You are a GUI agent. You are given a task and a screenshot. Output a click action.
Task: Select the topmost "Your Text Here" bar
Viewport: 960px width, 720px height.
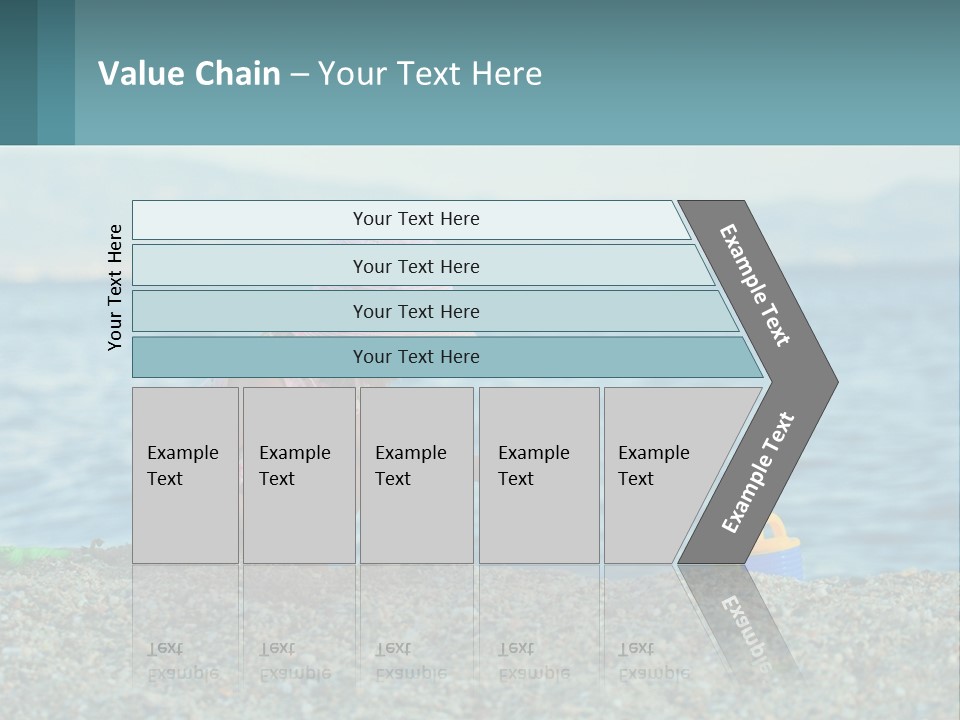click(x=415, y=219)
